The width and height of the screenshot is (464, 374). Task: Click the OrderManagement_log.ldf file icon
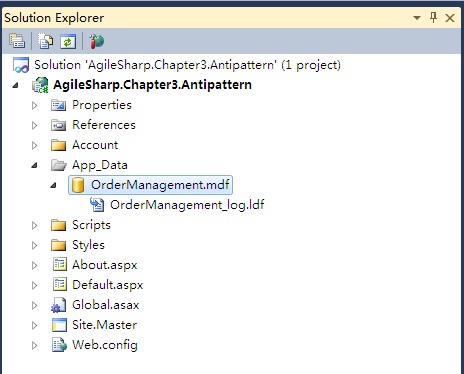point(97,205)
